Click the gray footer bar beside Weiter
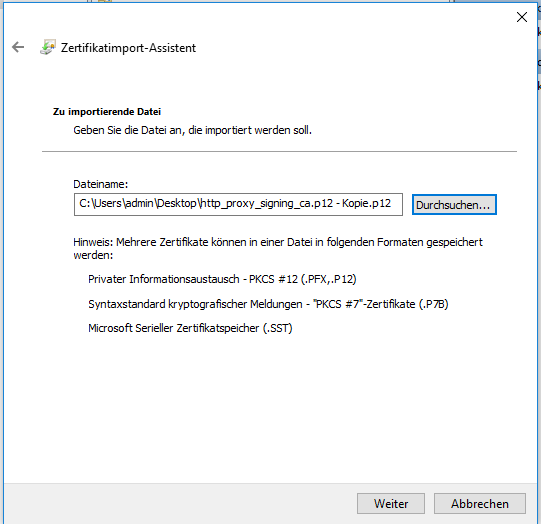 (179, 504)
